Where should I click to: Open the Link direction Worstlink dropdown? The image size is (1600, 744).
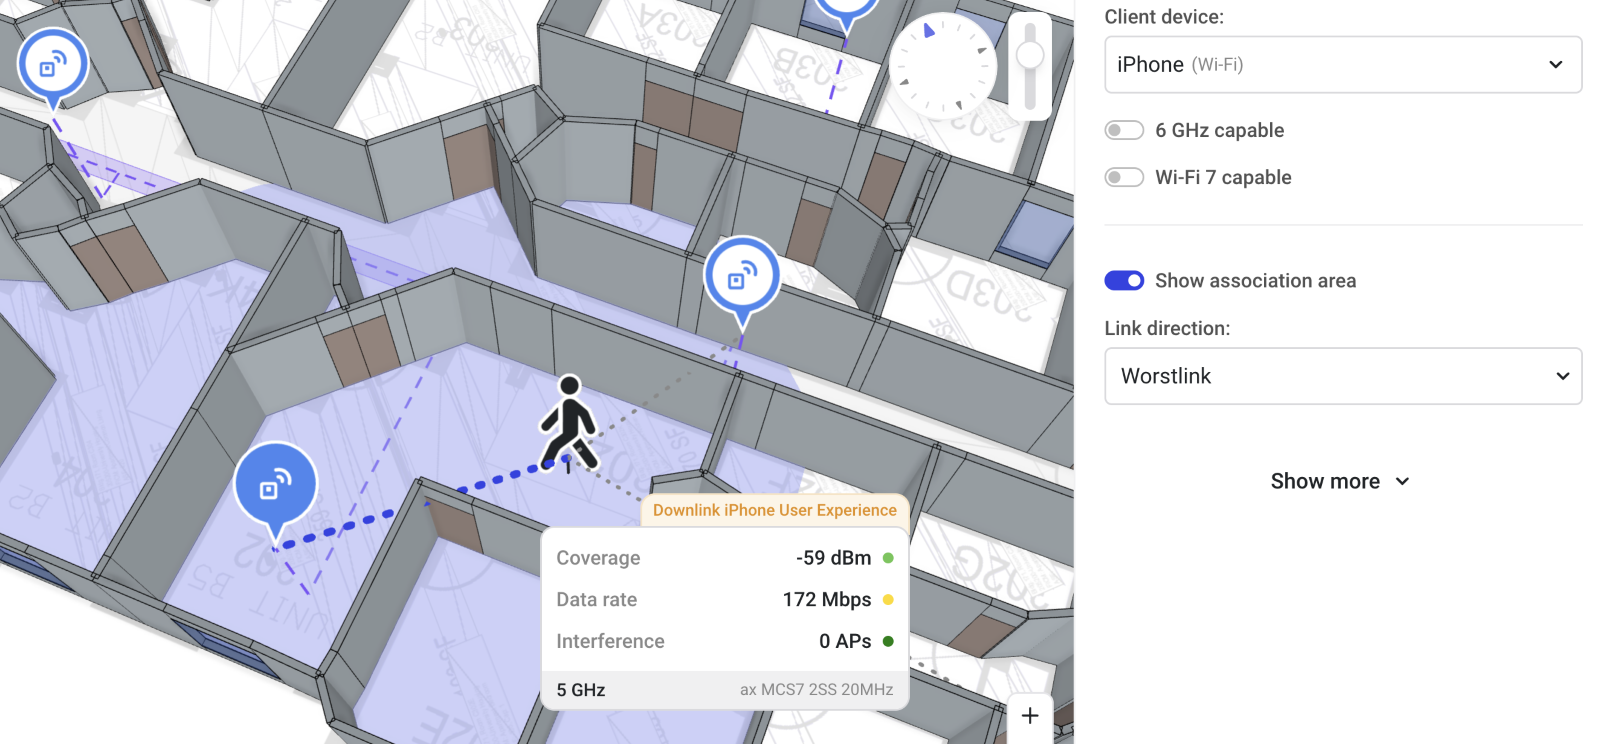1343,376
